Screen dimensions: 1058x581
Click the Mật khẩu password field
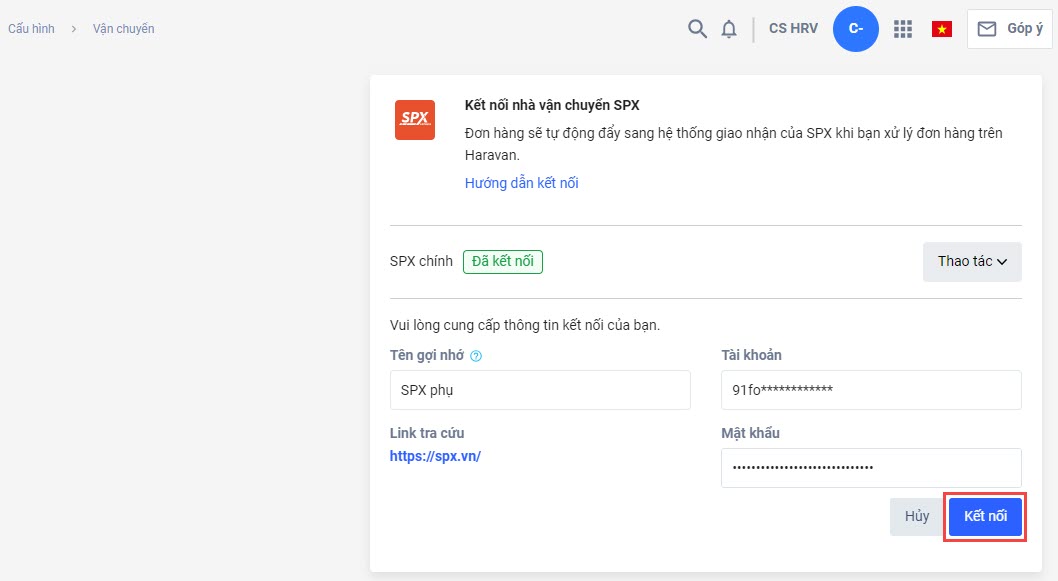[871, 467]
